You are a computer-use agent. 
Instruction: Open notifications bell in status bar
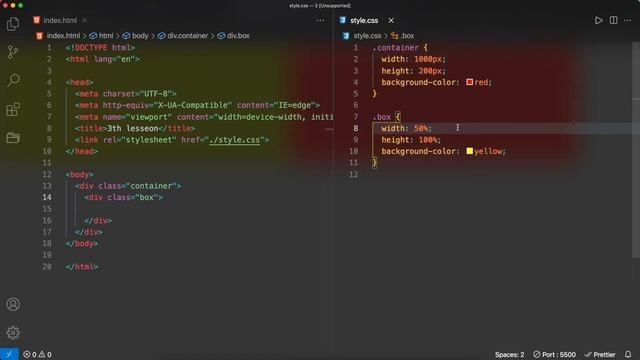628,354
